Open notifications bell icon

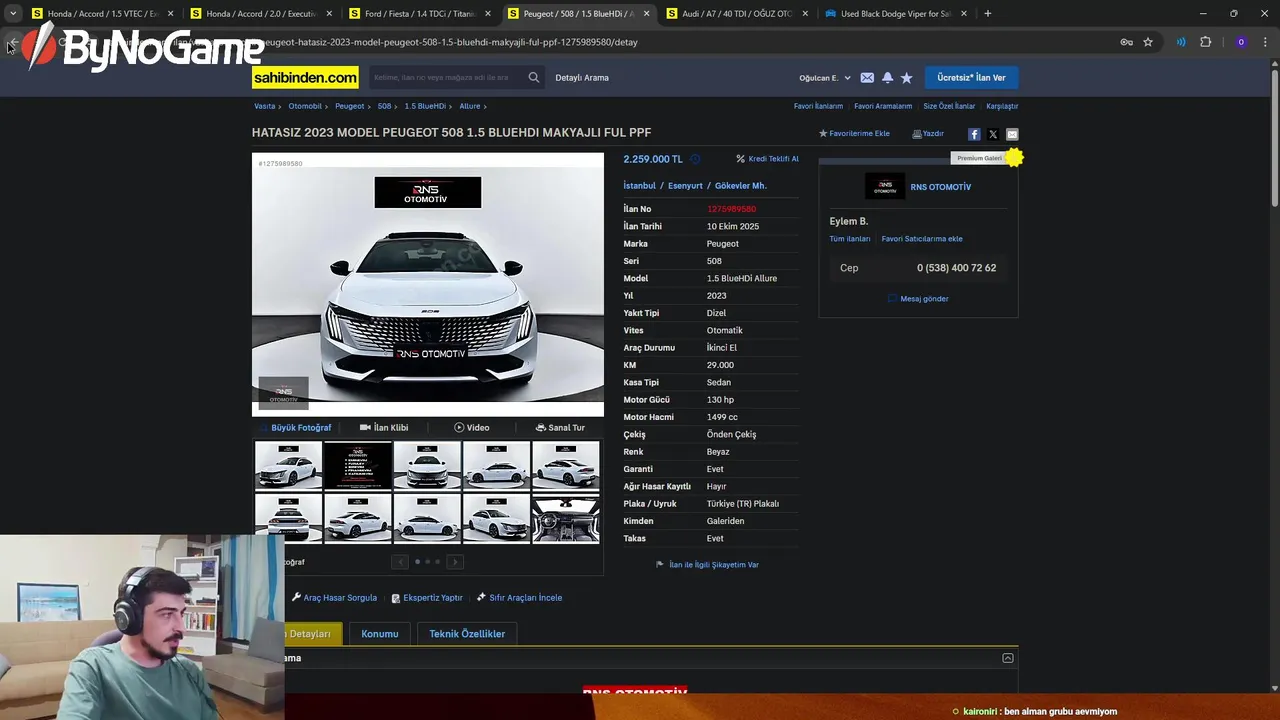(887, 77)
